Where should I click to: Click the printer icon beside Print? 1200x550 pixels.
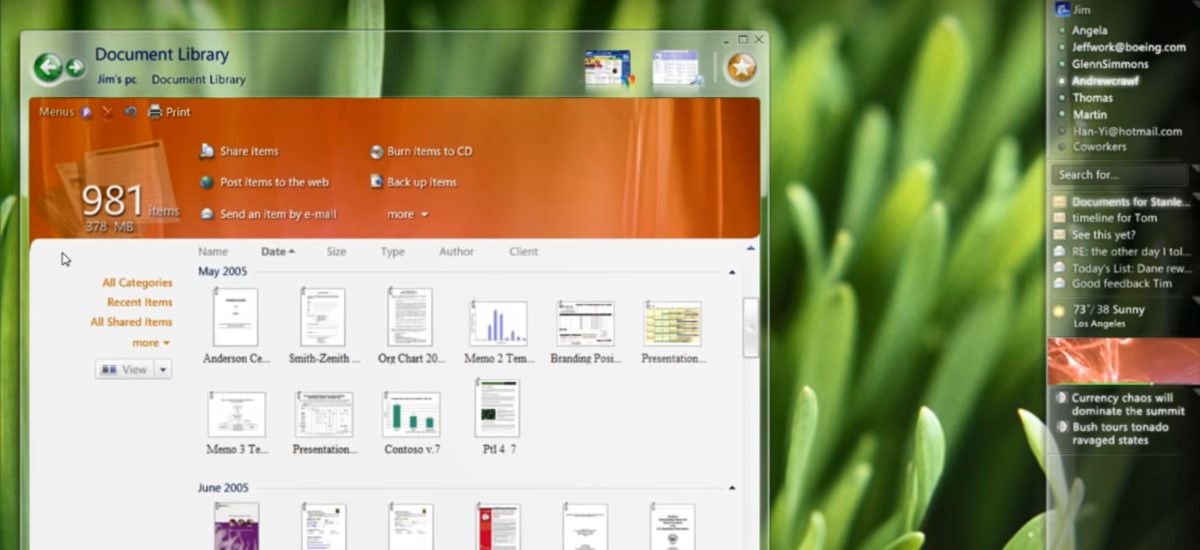[x=155, y=112]
